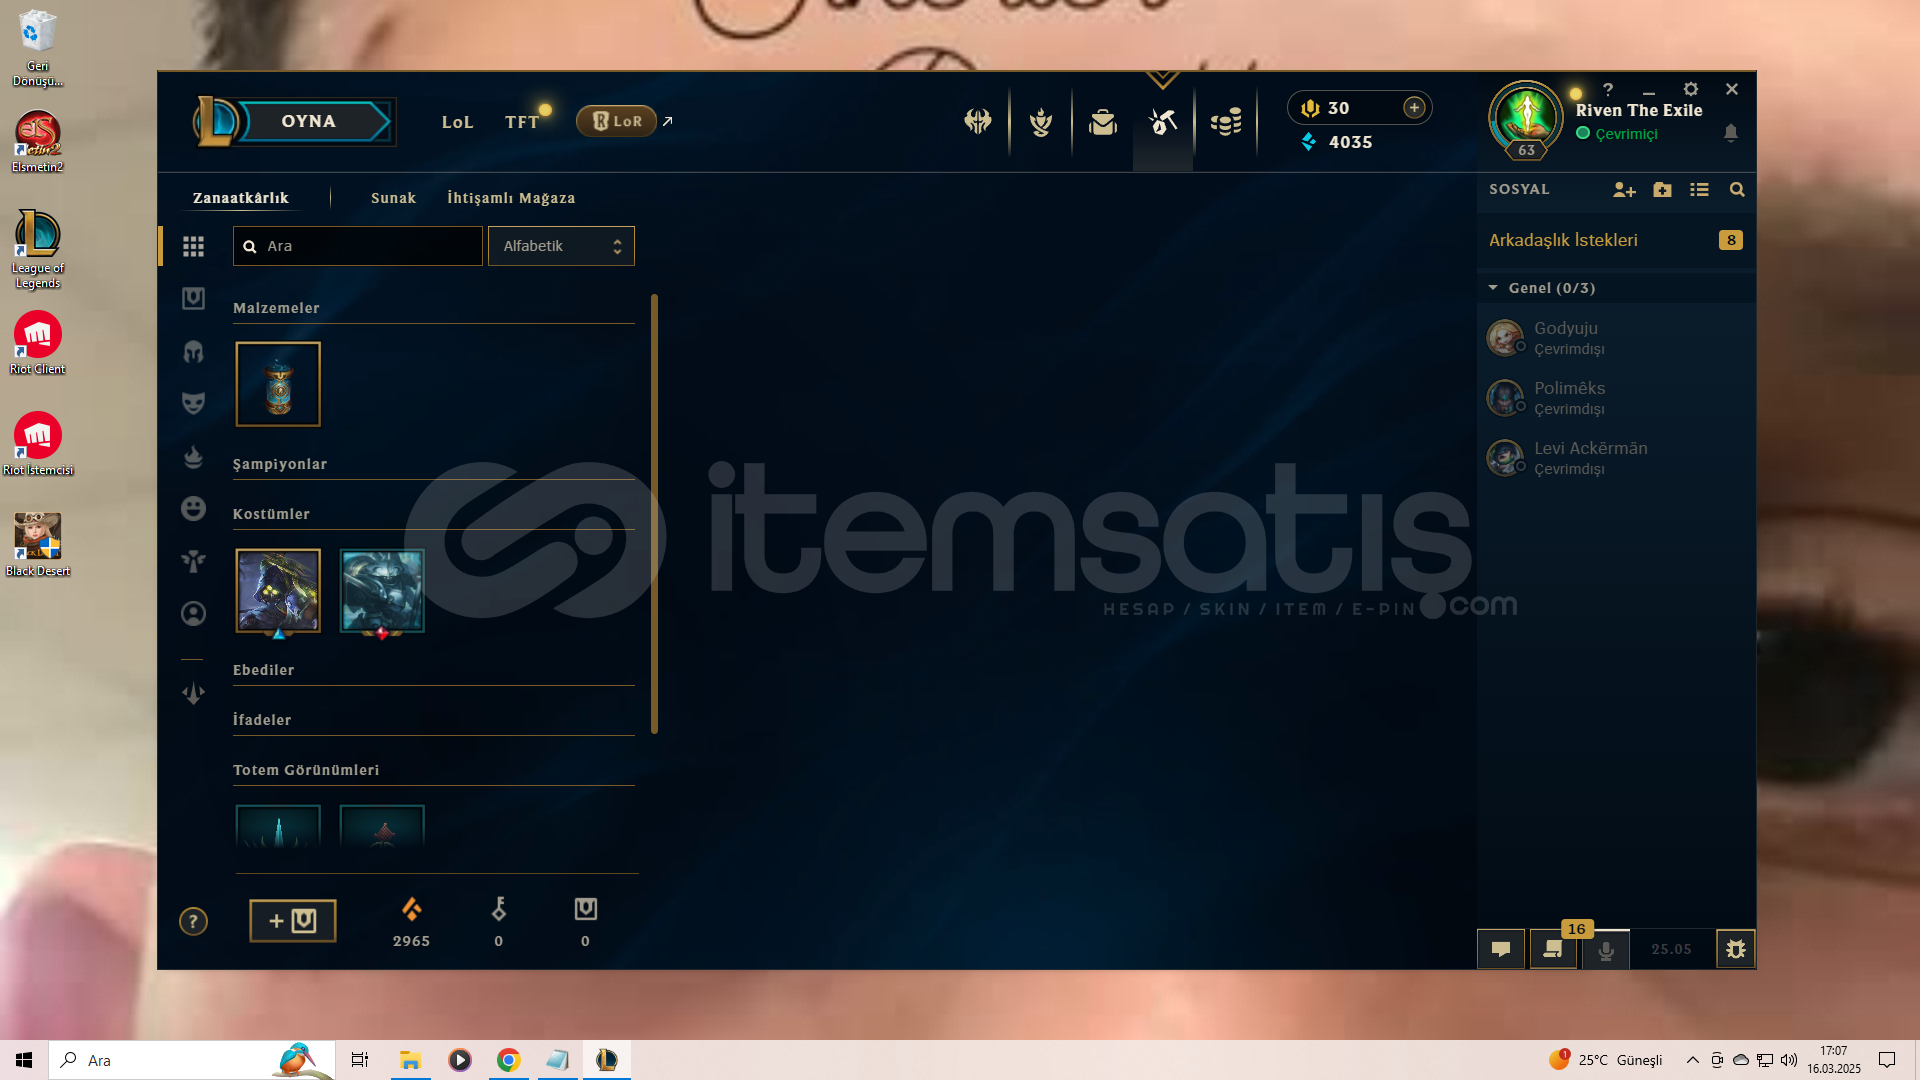Open the Store coins icon
This screenshot has width=1920, height=1080.
(1225, 122)
